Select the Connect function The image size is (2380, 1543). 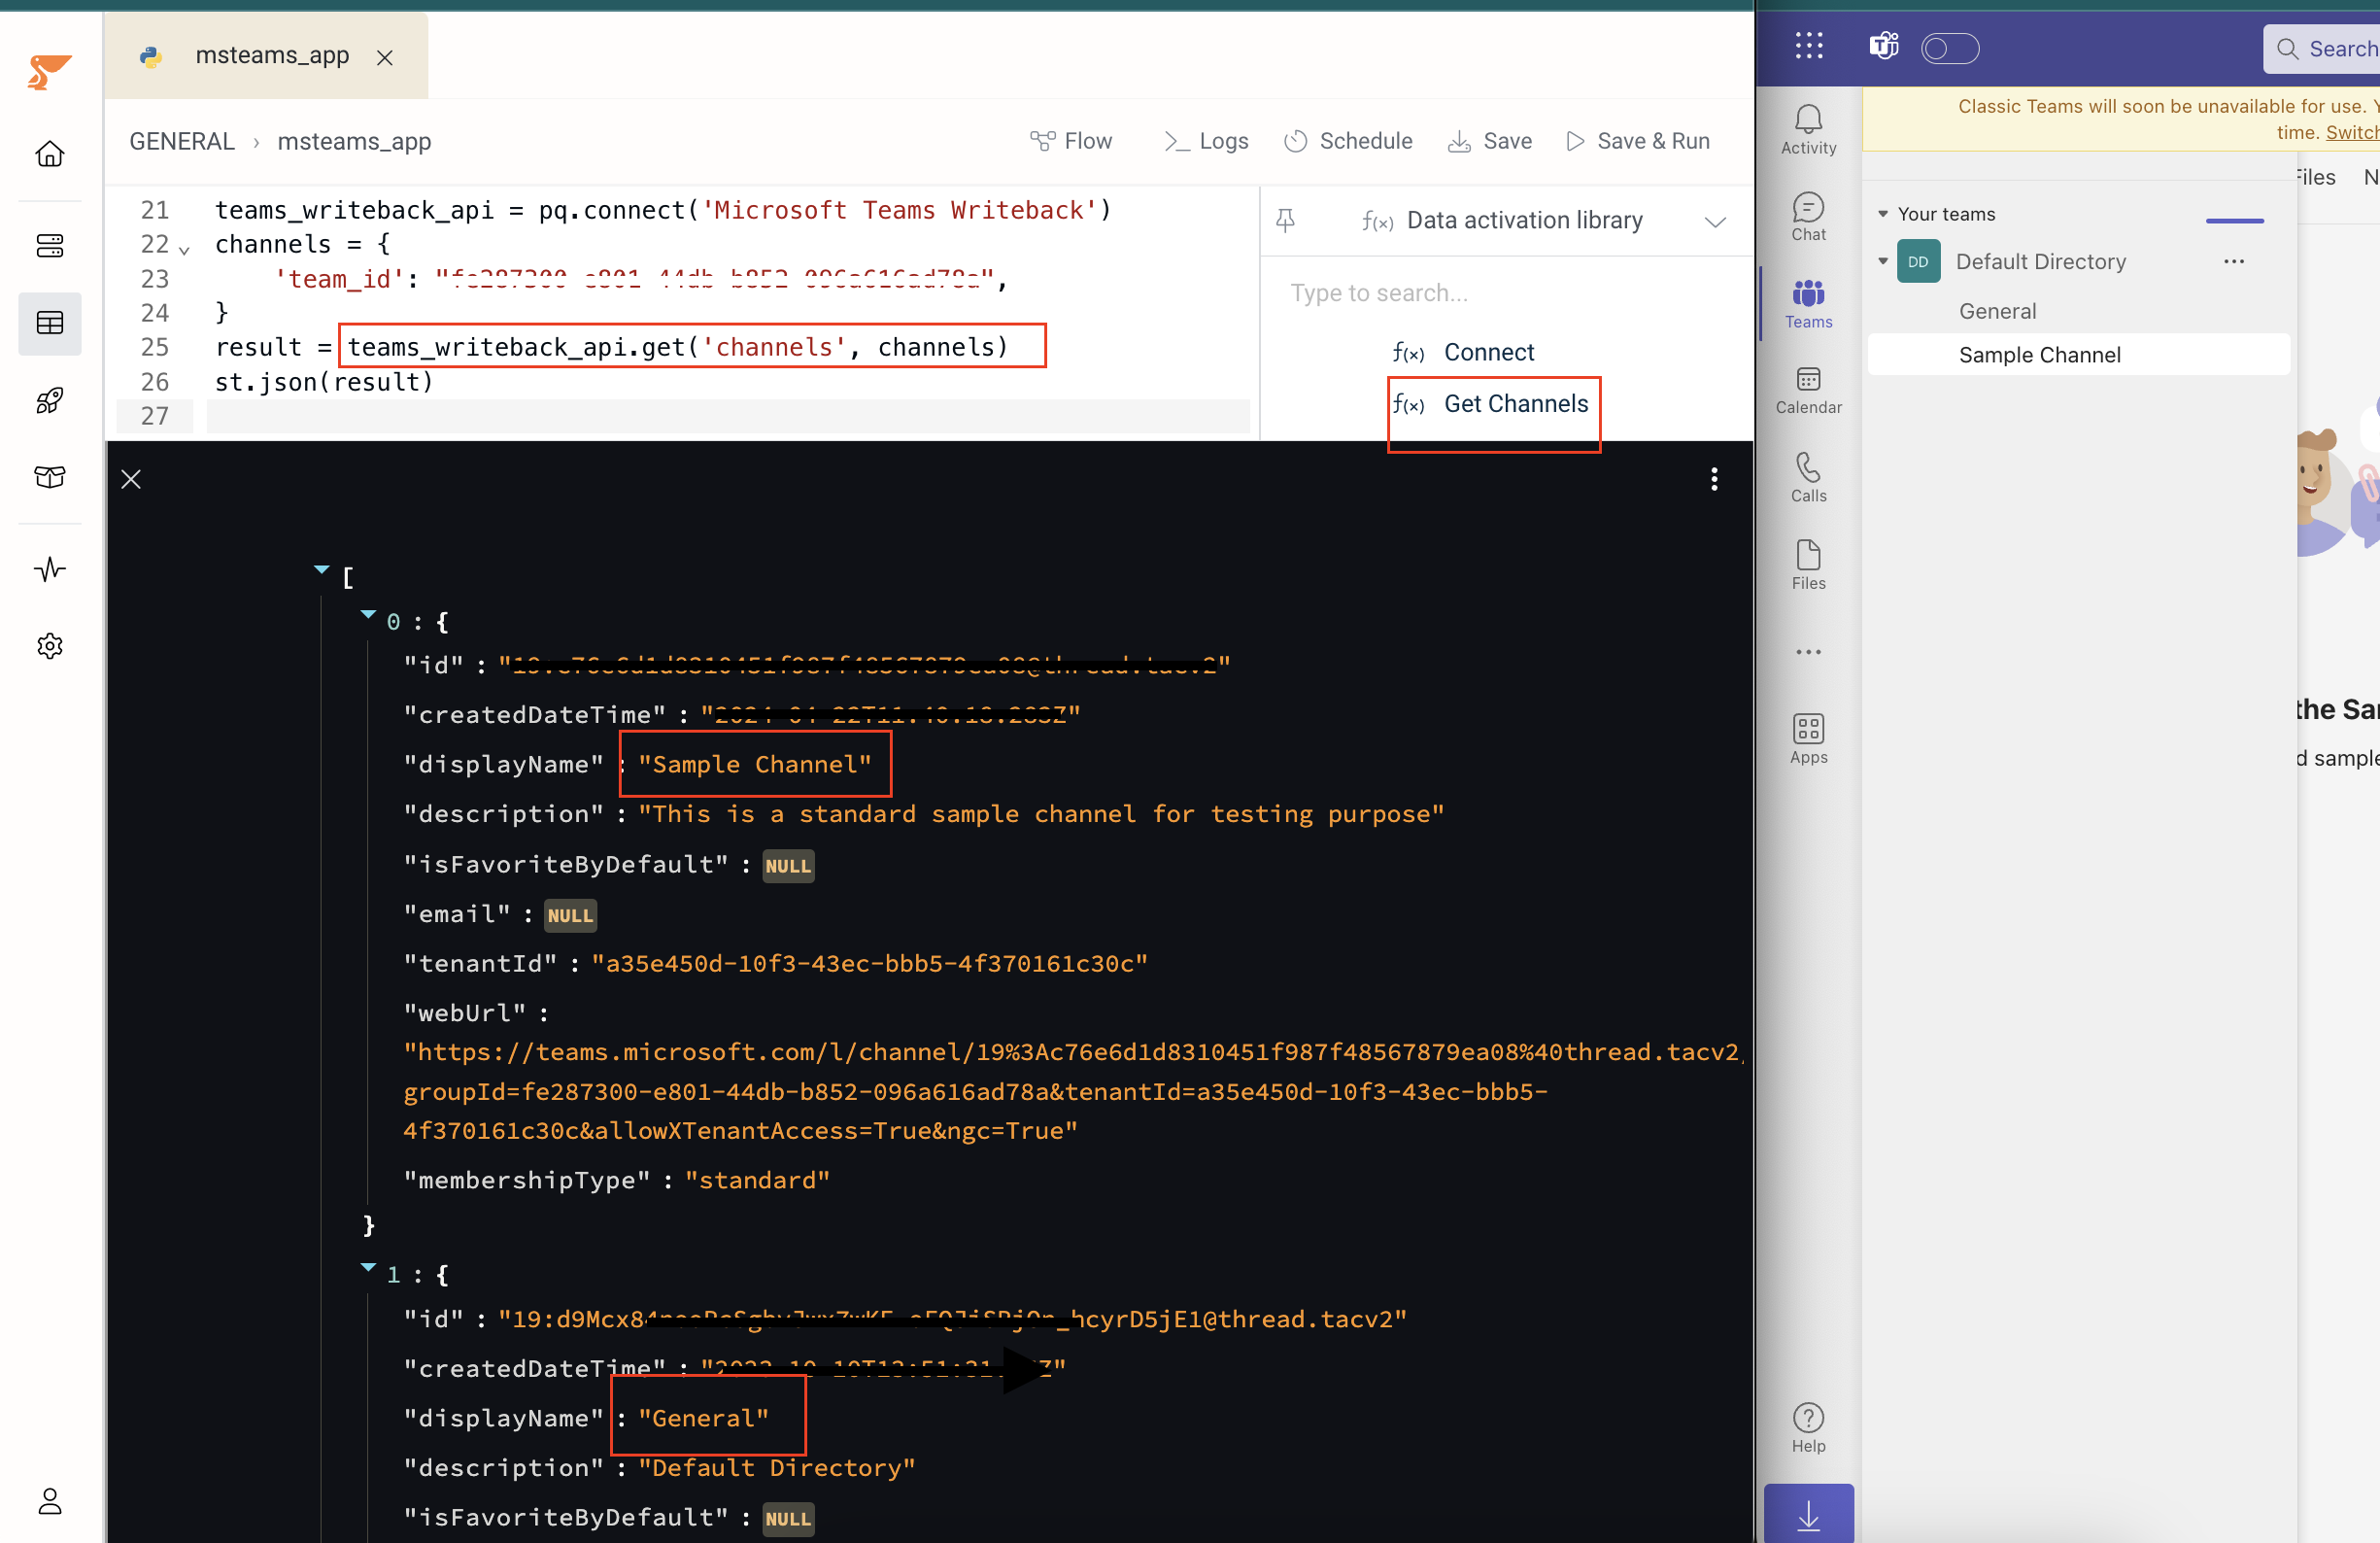coord(1464,352)
